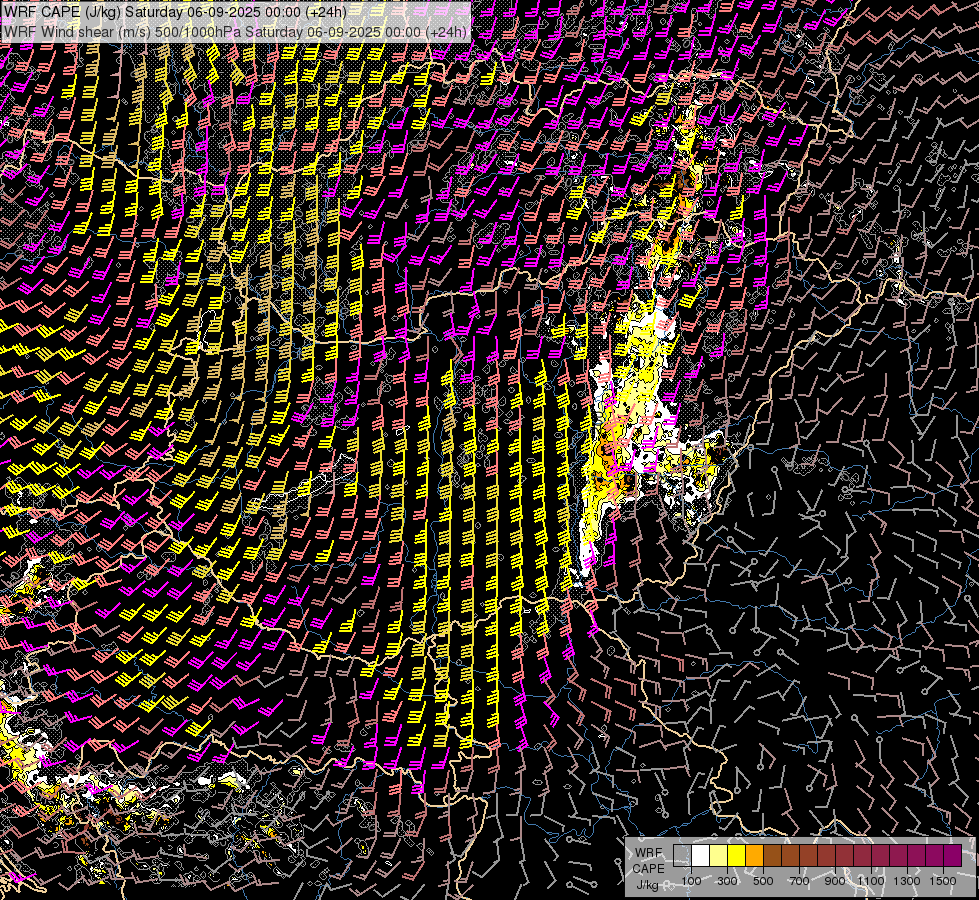This screenshot has height=900, width=979.
Task: Click the '100' legend value
Action: 691,881
